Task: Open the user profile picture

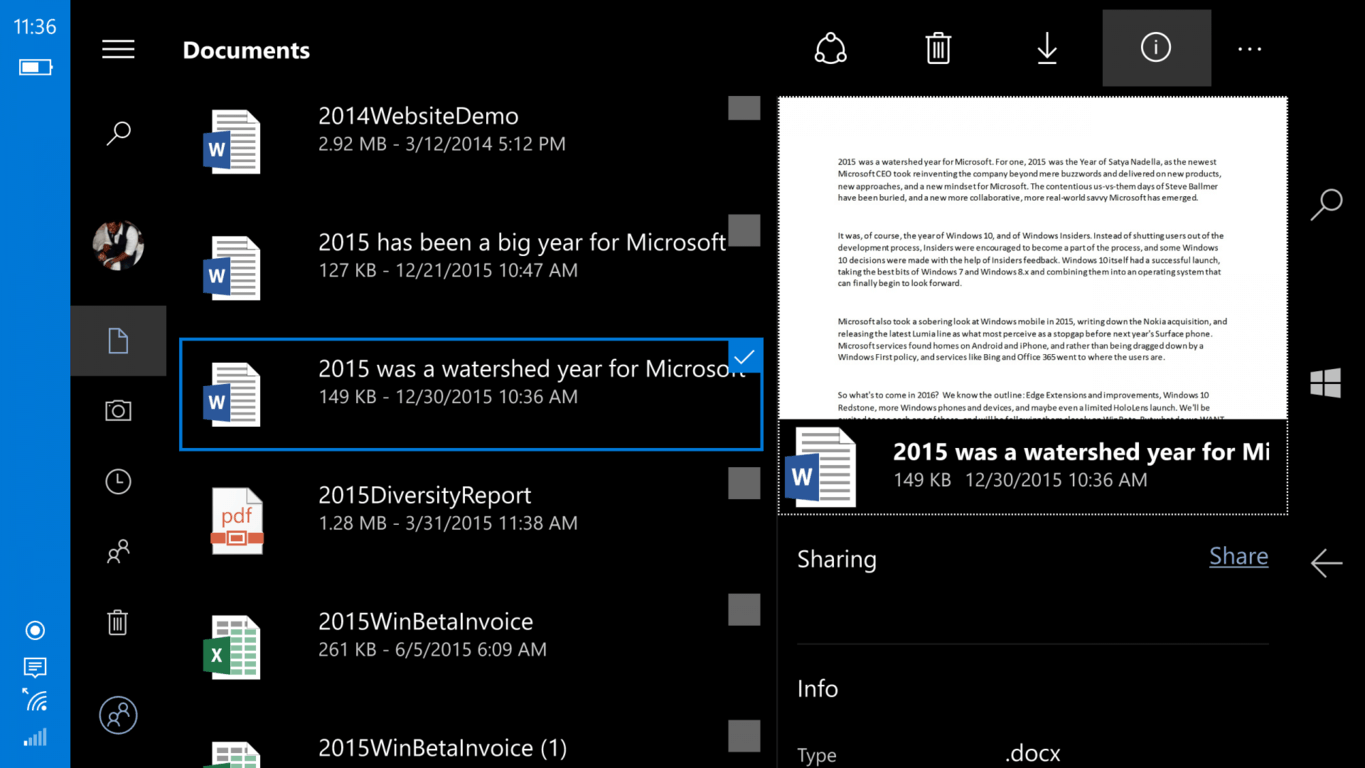Action: [x=118, y=245]
